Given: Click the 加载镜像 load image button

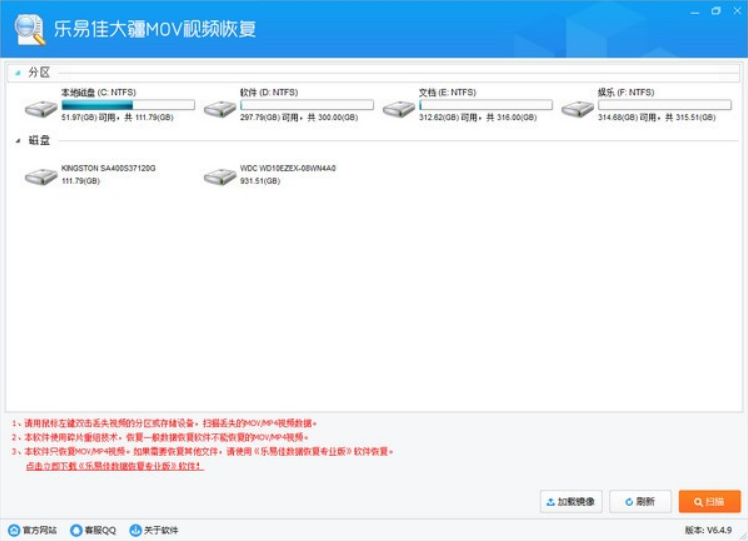Looking at the screenshot, I should (571, 502).
